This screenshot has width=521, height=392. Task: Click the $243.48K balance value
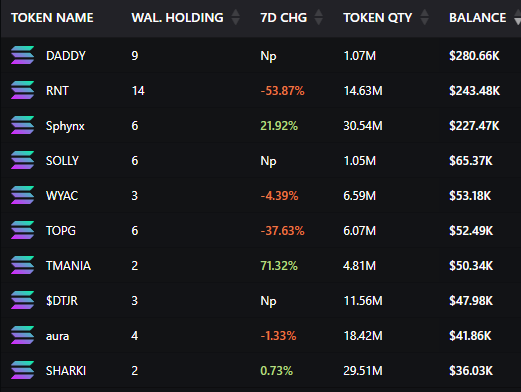tap(475, 91)
